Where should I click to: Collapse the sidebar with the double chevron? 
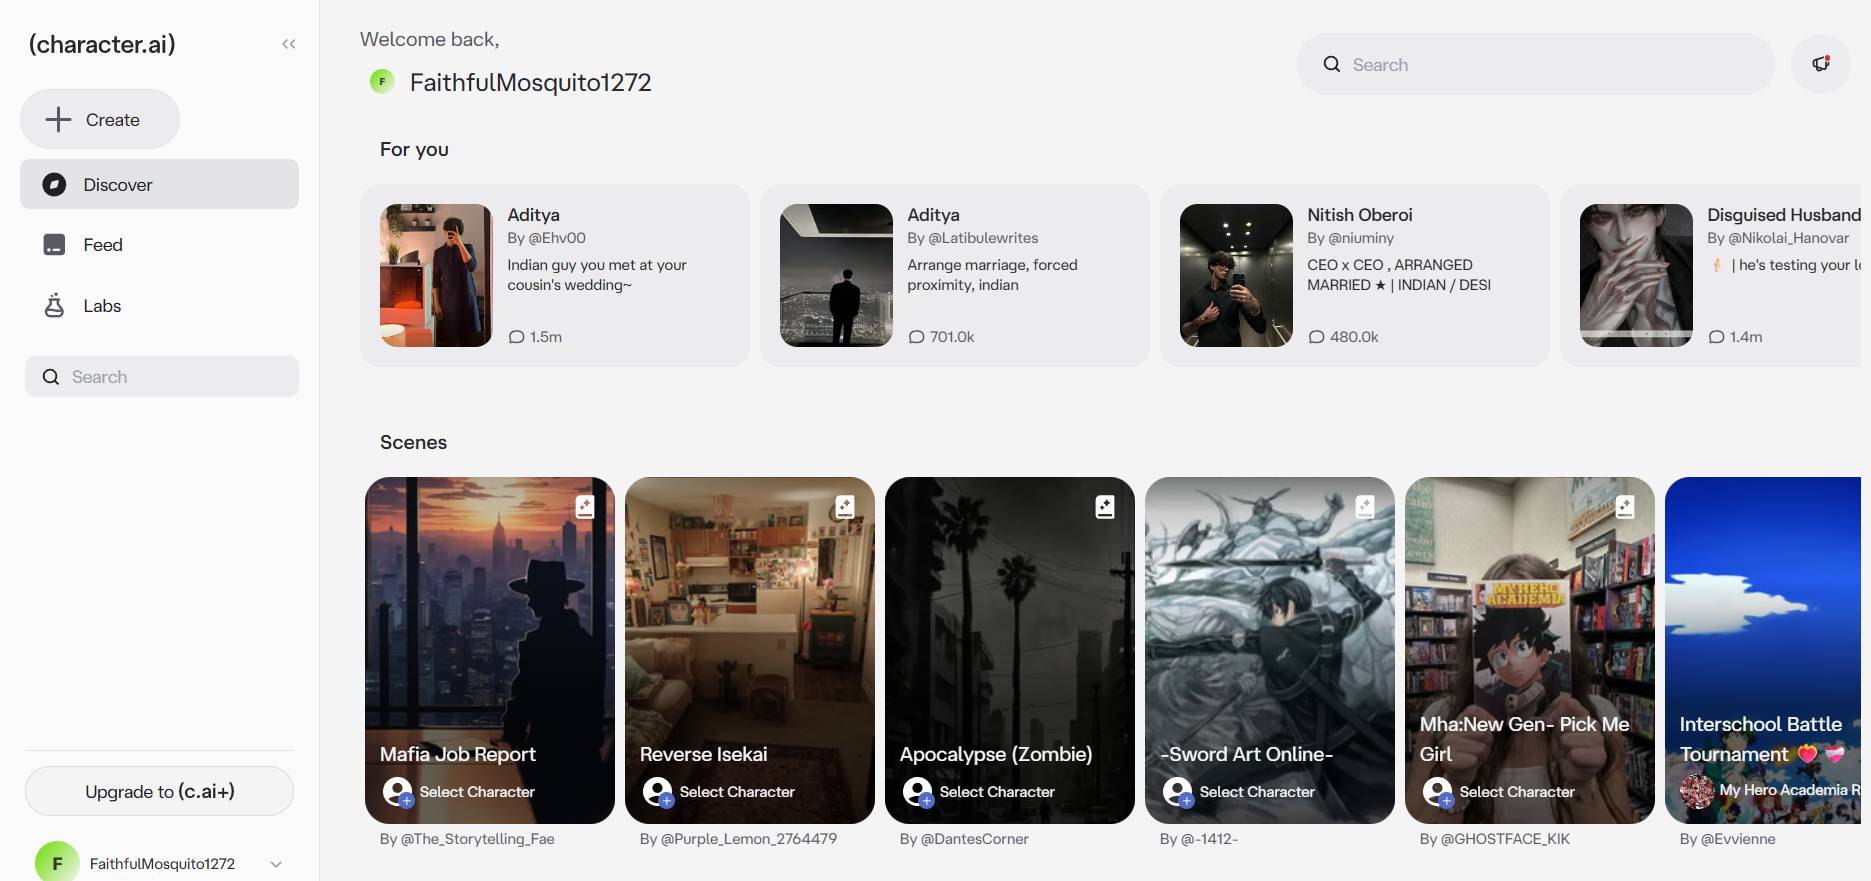pyautogui.click(x=289, y=44)
